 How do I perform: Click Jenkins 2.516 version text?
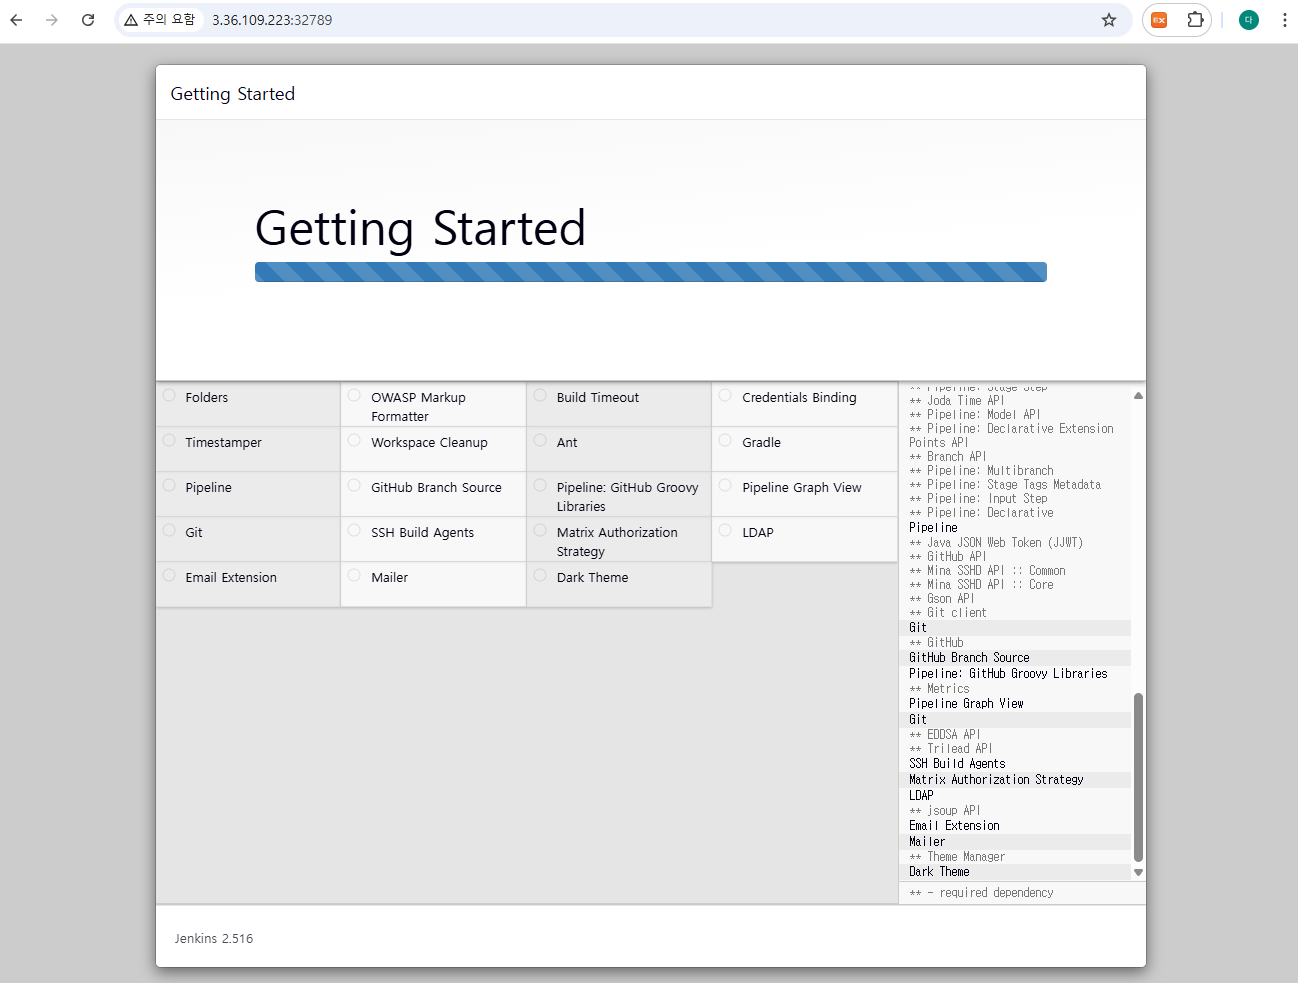214,938
